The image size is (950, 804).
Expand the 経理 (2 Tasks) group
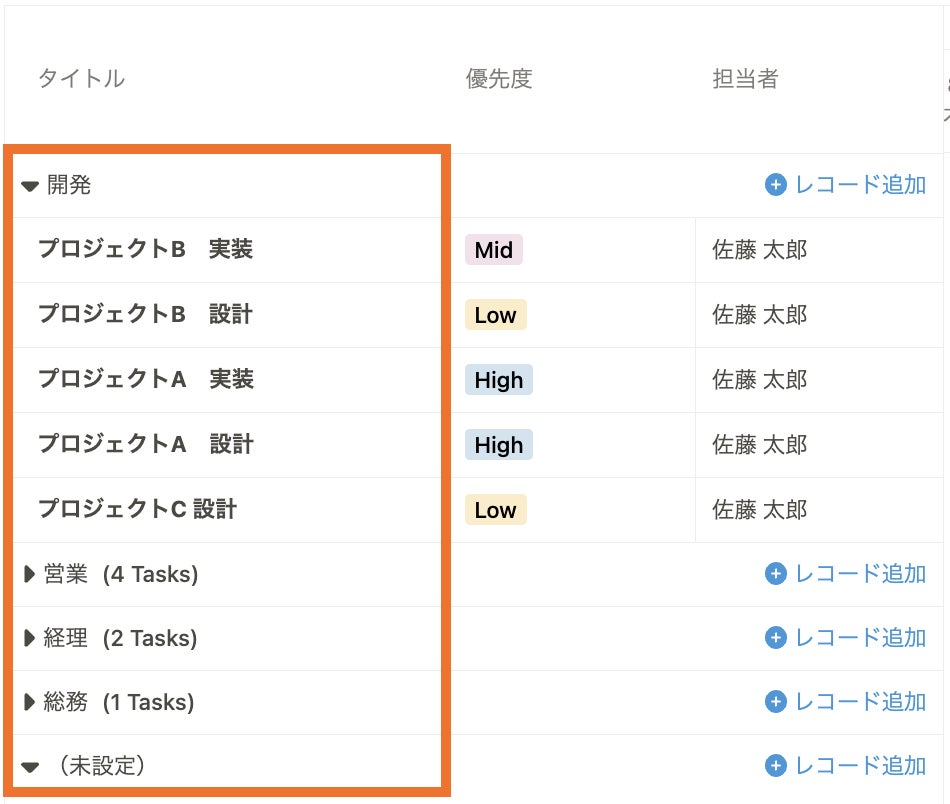[x=30, y=638]
